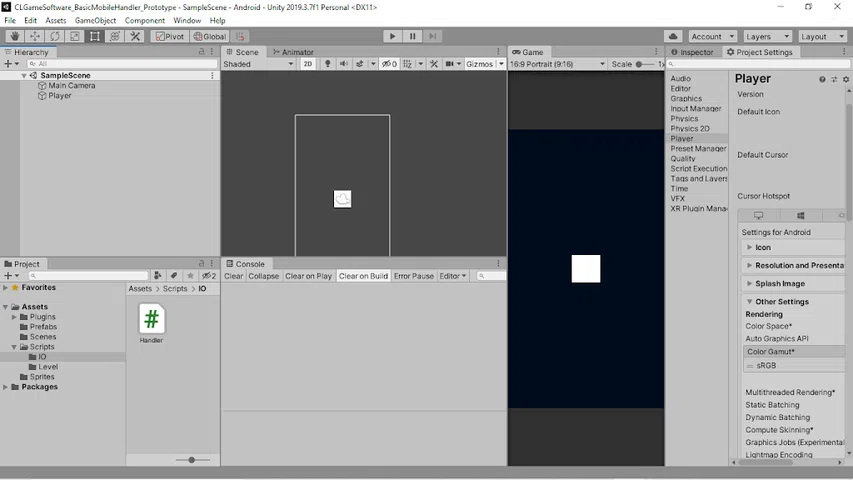
Task: Open the Shaded draw mode dropdown
Action: coord(258,64)
